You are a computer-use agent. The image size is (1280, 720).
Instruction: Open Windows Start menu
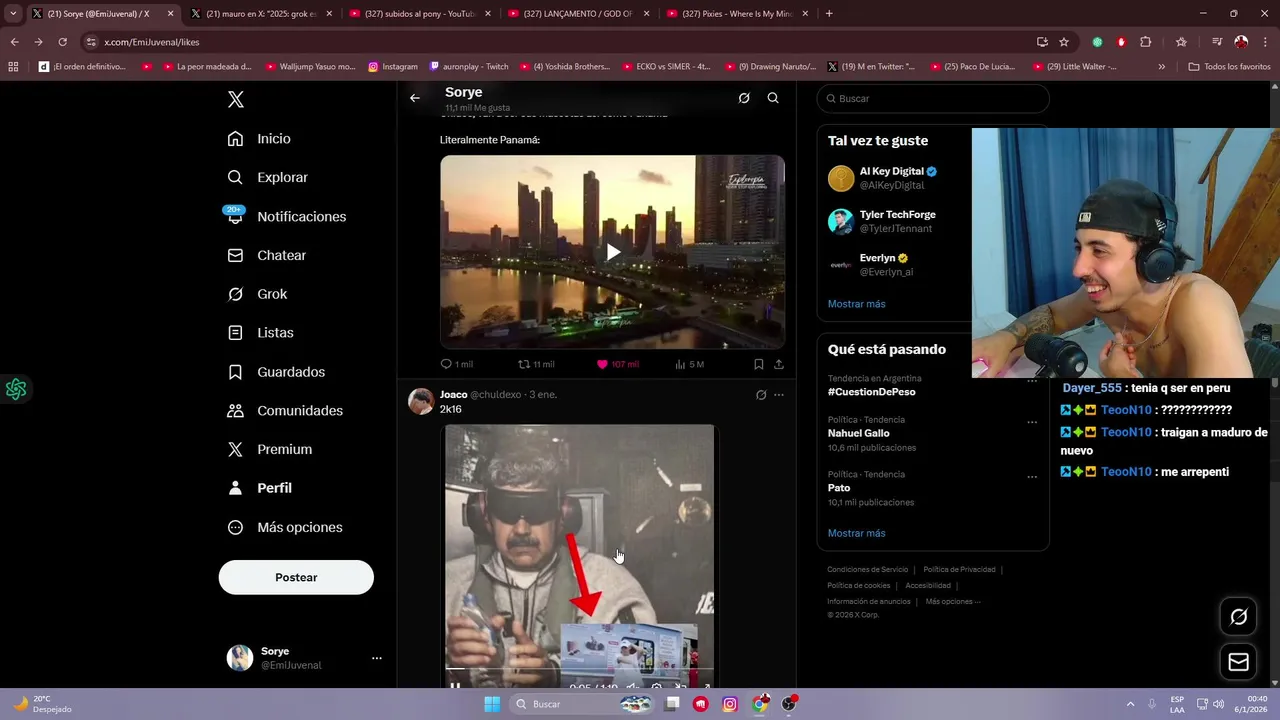pyautogui.click(x=492, y=704)
